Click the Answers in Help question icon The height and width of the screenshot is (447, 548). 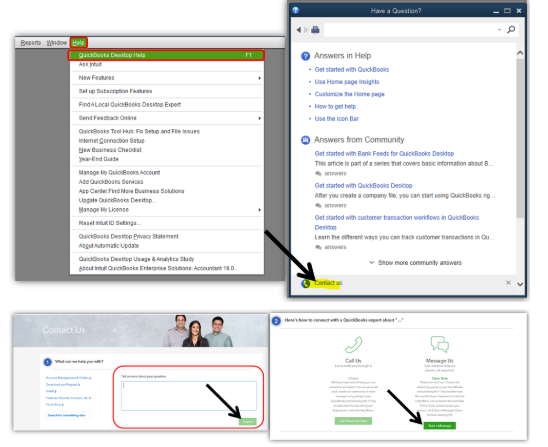tap(305, 56)
